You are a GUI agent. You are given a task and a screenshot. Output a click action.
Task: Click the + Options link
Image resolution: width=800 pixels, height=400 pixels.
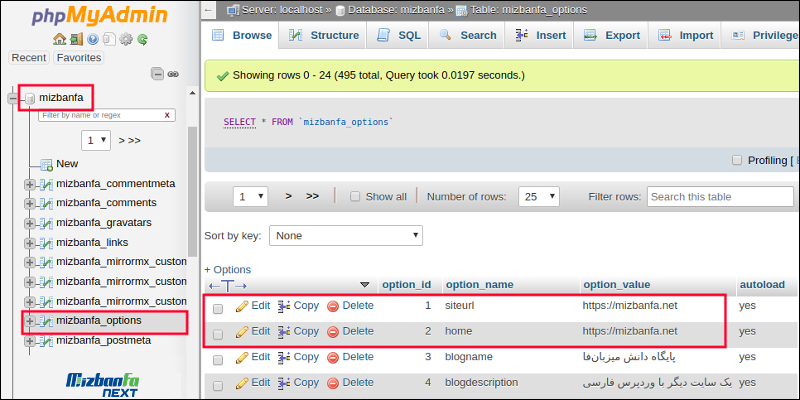tap(228, 269)
